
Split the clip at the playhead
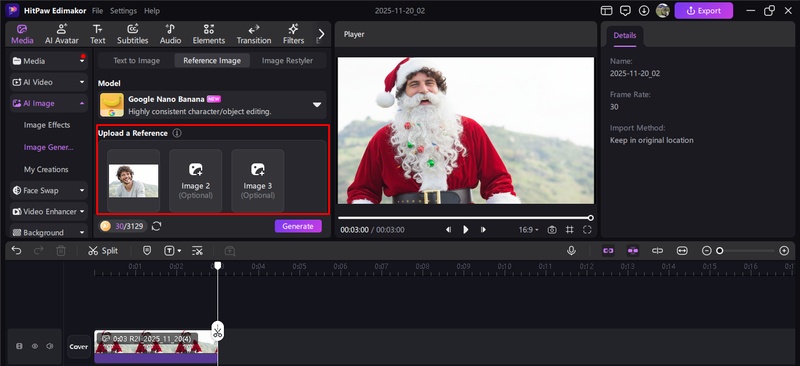click(103, 251)
